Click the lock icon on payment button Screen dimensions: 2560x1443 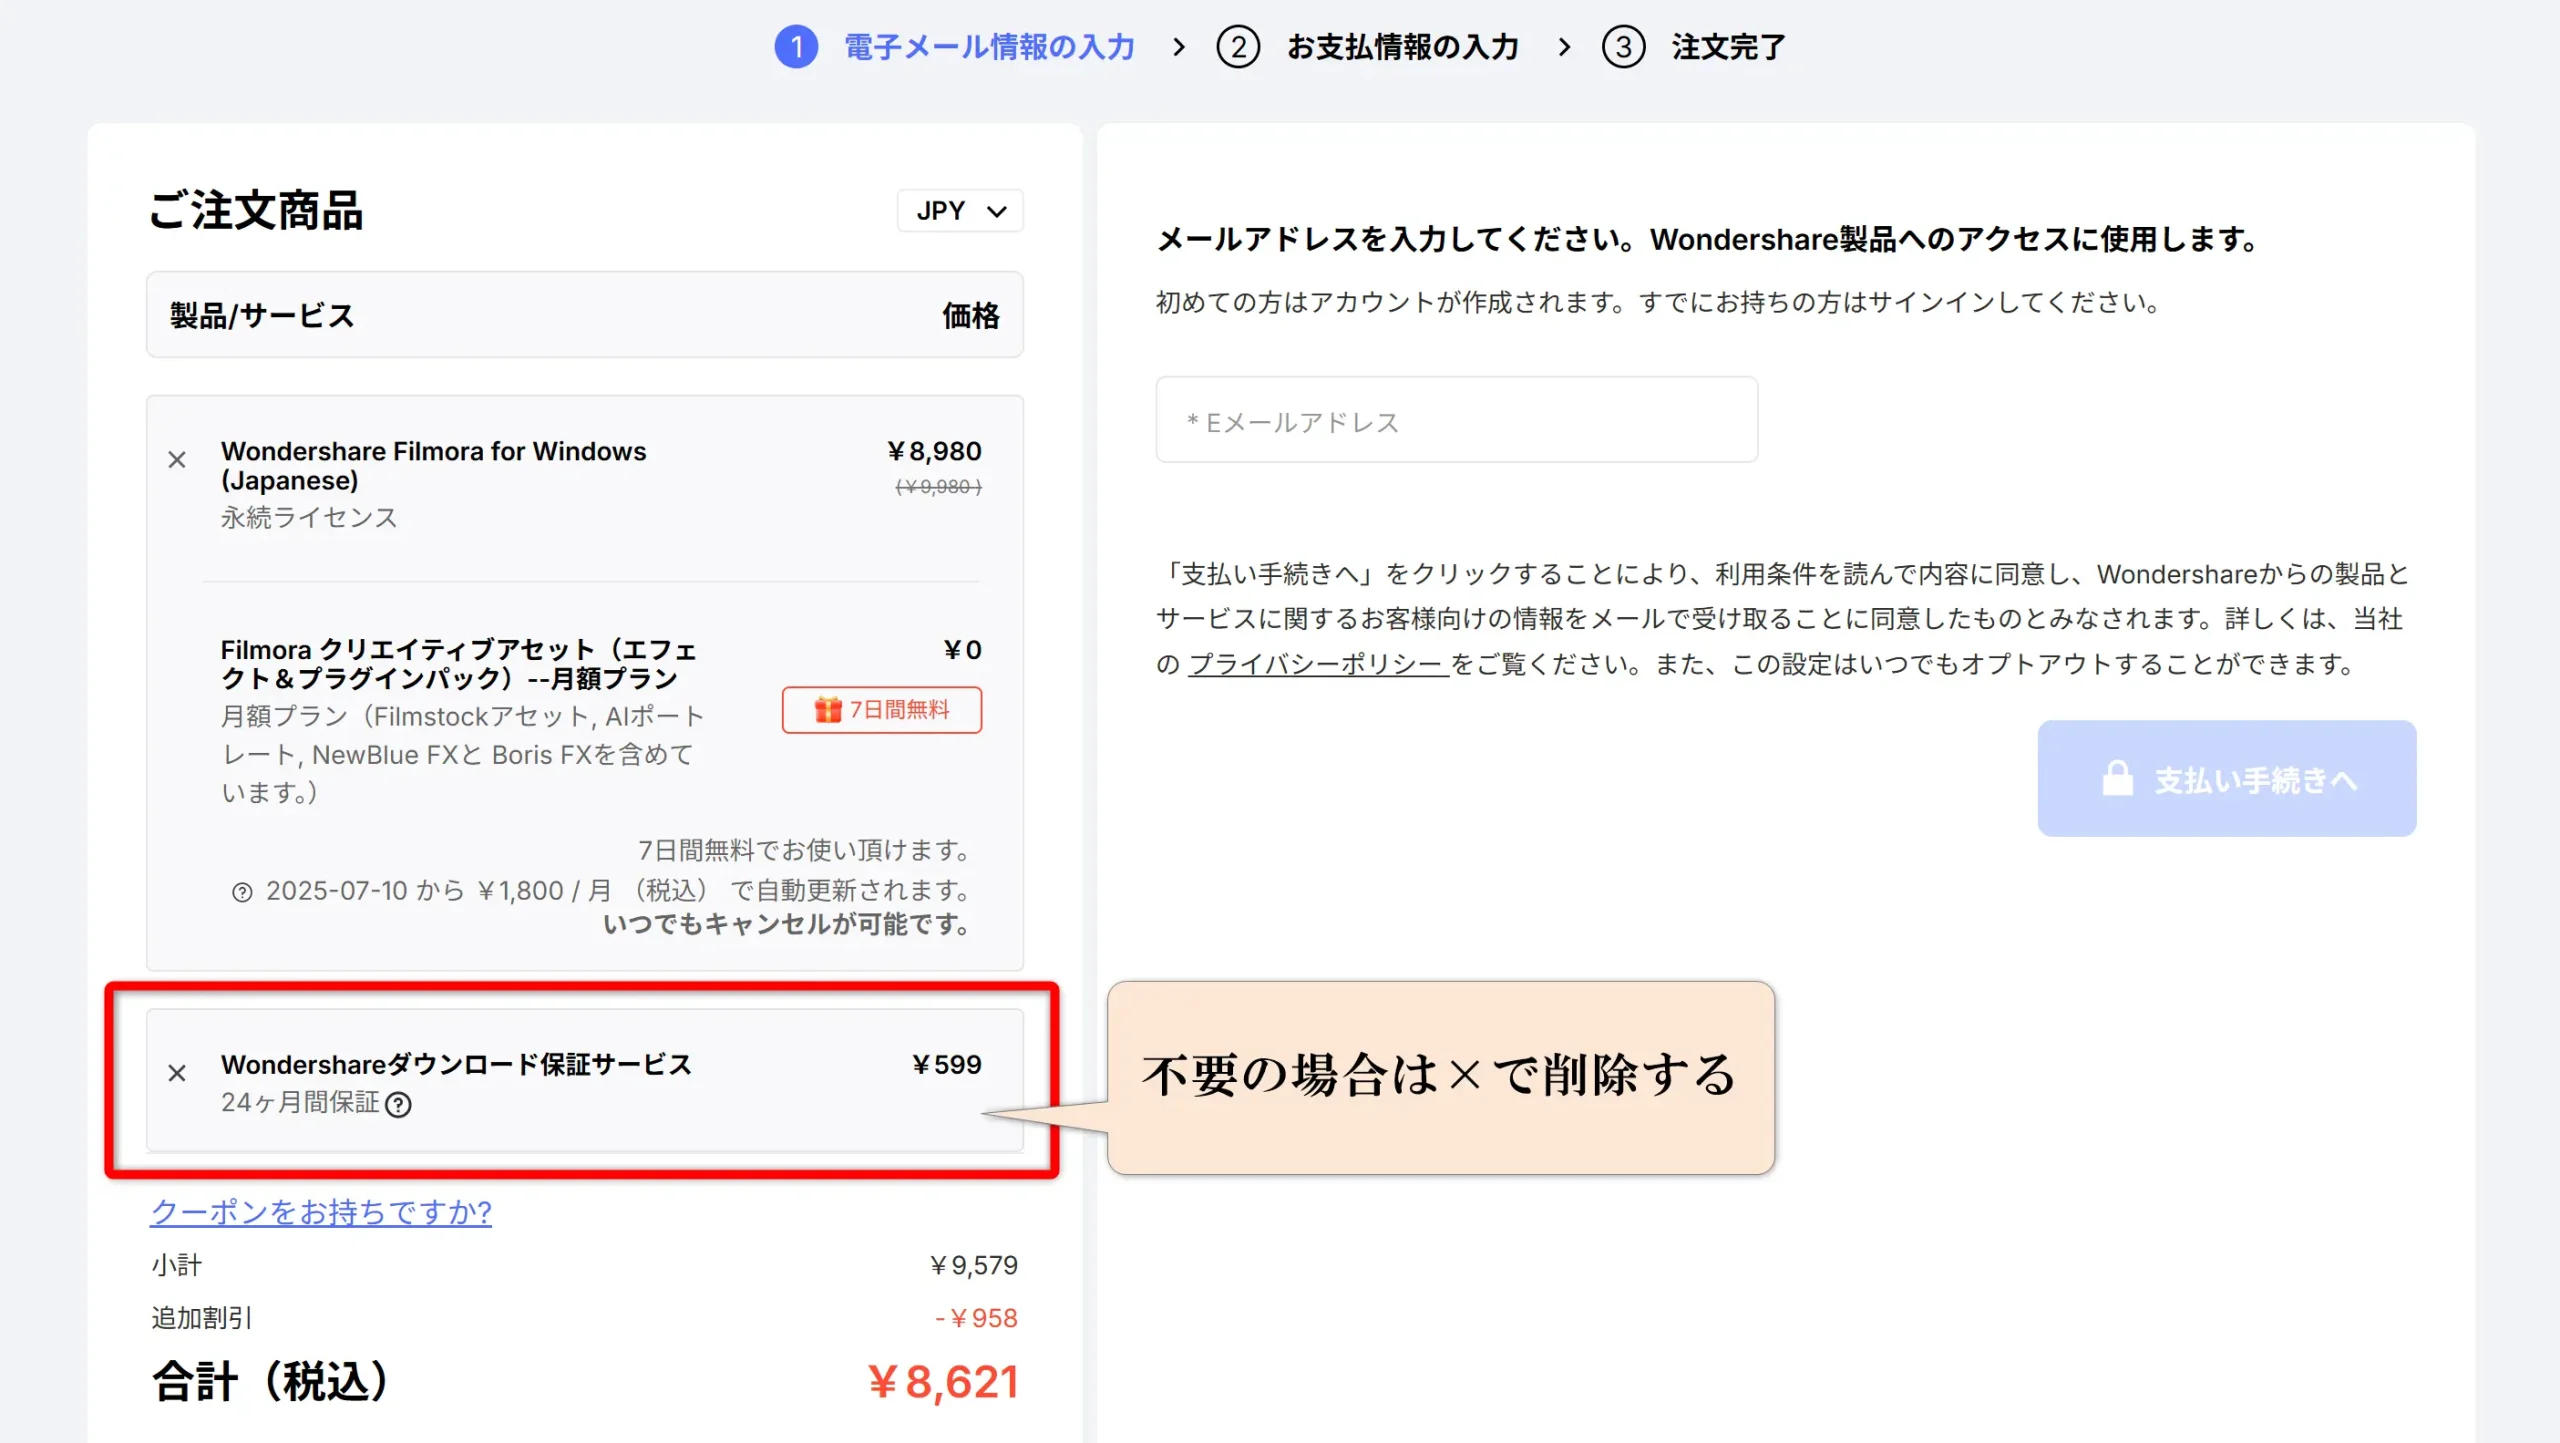[2116, 779]
